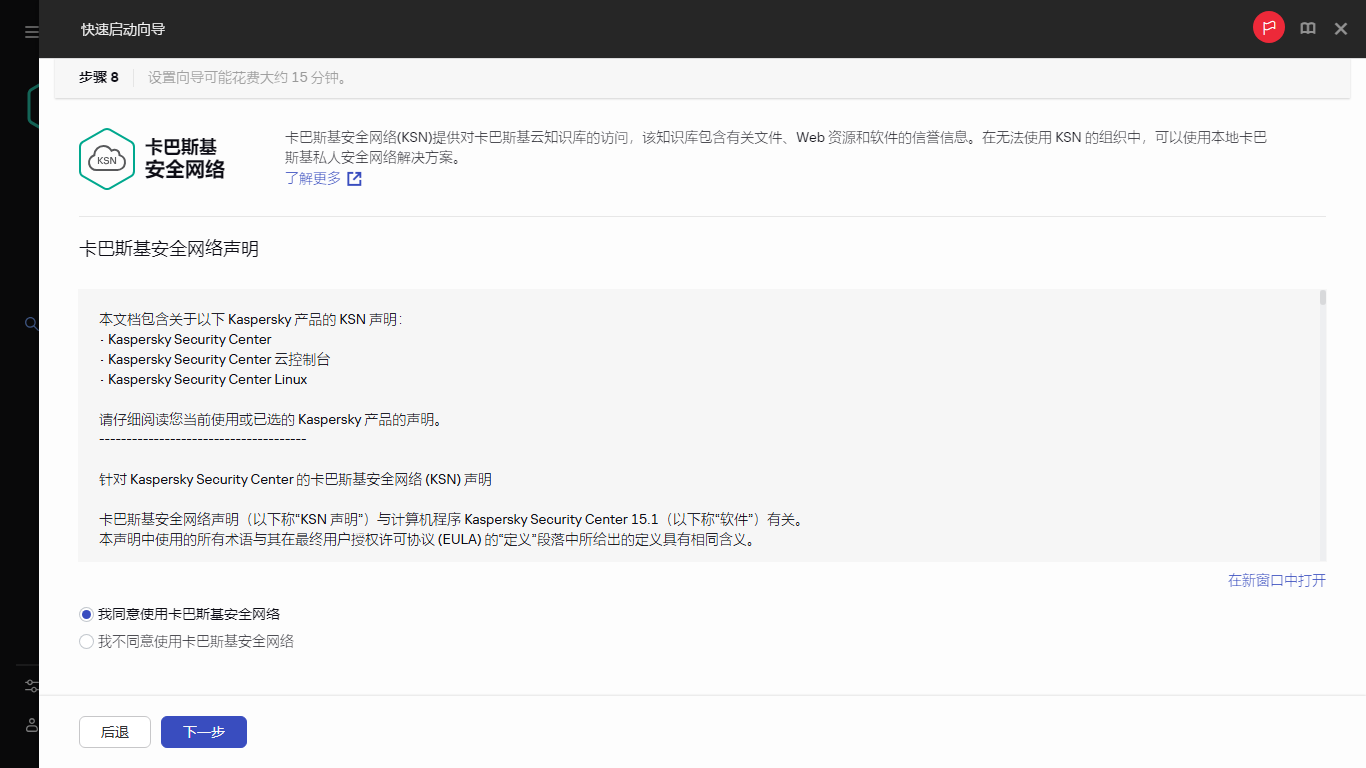View notifications via the red flag icon
Viewport: 1366px width, 768px height.
(x=1268, y=27)
